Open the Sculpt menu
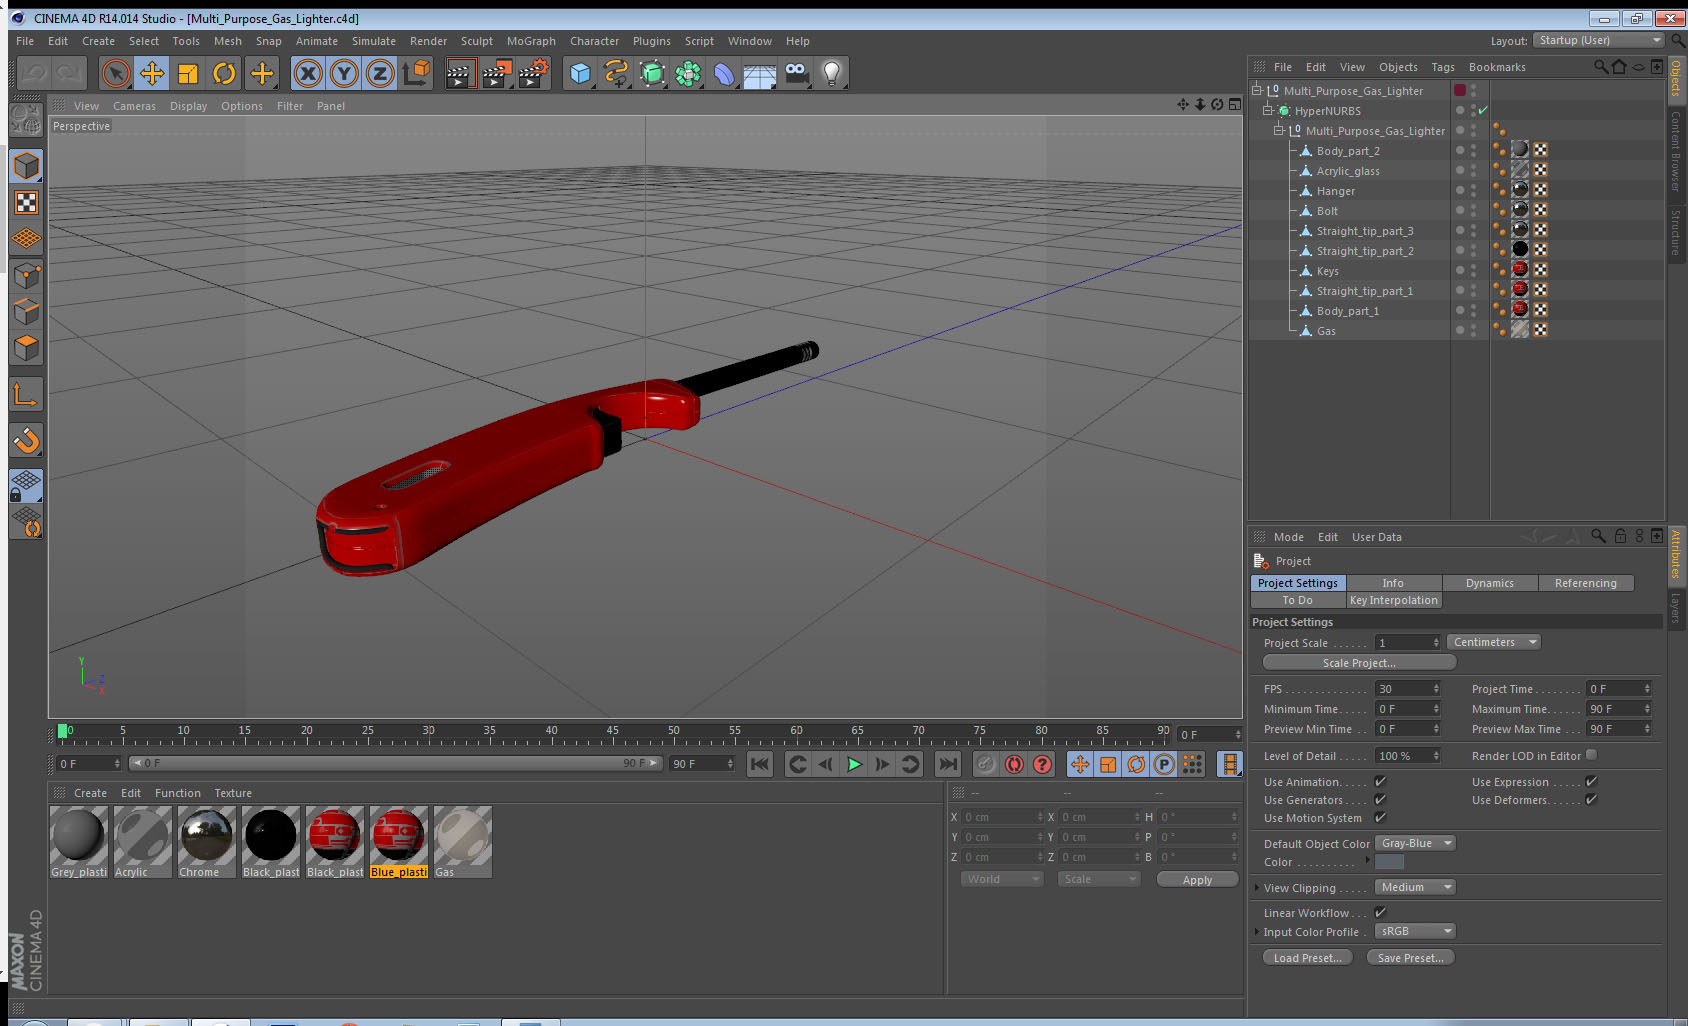This screenshot has height=1026, width=1688. 477,41
